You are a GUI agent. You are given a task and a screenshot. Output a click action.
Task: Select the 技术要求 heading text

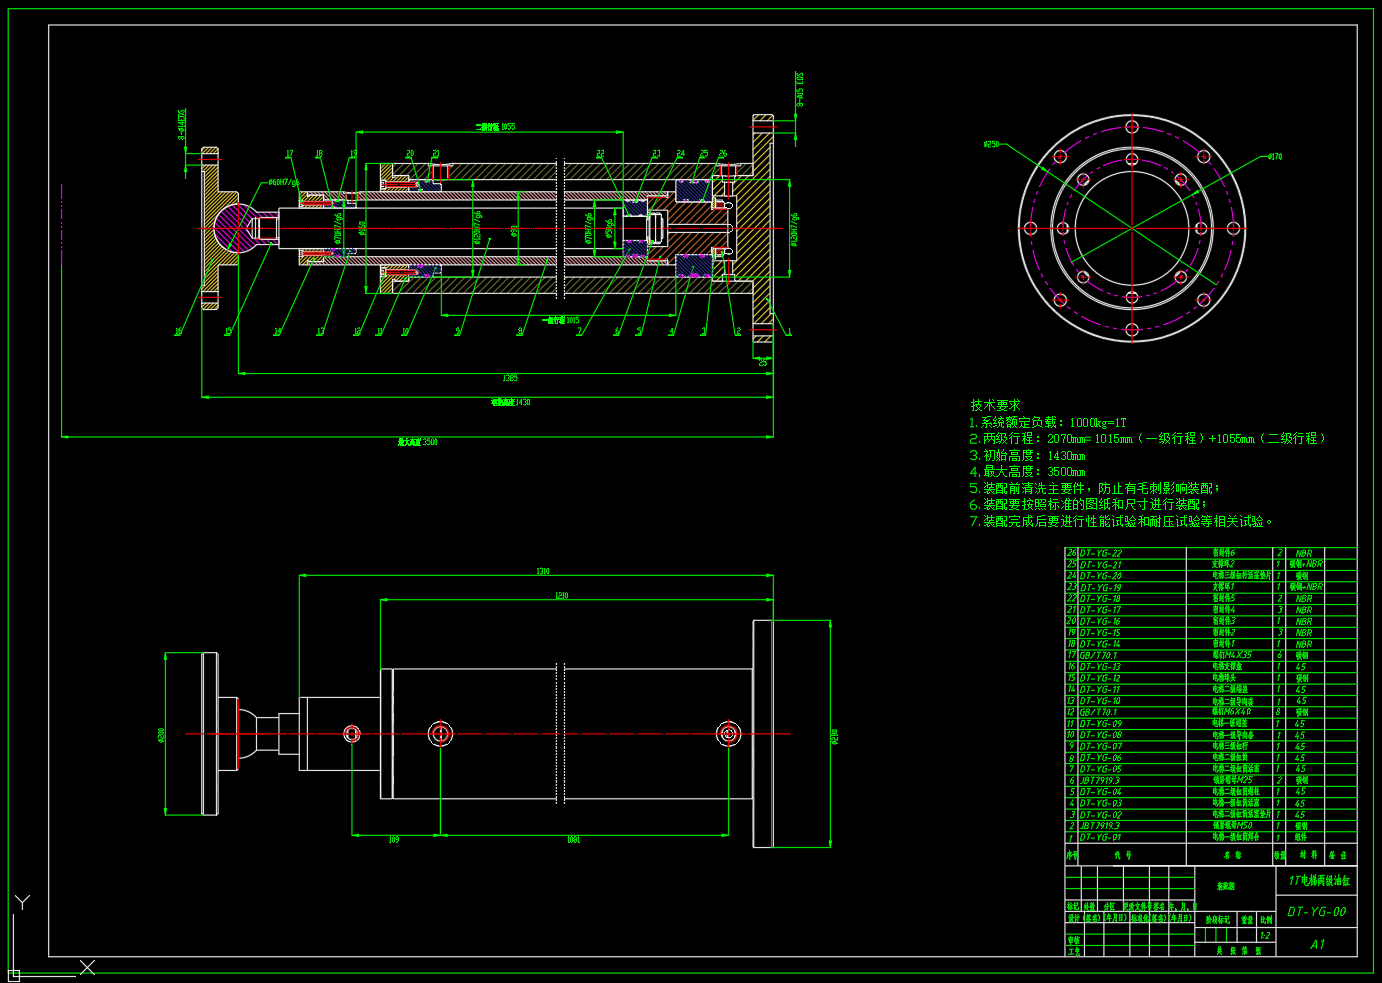coord(995,405)
